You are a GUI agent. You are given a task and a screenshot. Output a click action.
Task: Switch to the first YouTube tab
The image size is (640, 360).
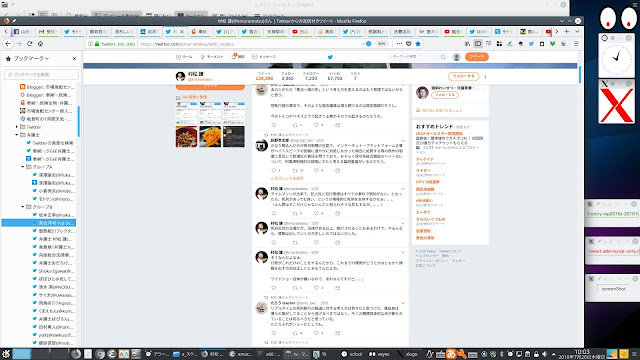tap(301, 31)
